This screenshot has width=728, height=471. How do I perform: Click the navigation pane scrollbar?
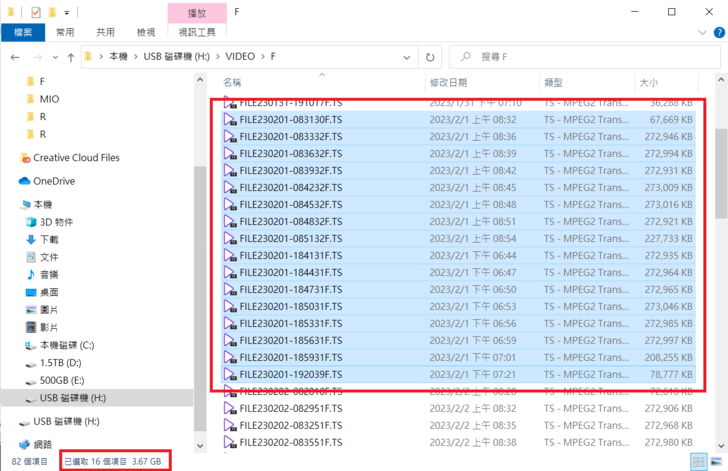point(200,298)
